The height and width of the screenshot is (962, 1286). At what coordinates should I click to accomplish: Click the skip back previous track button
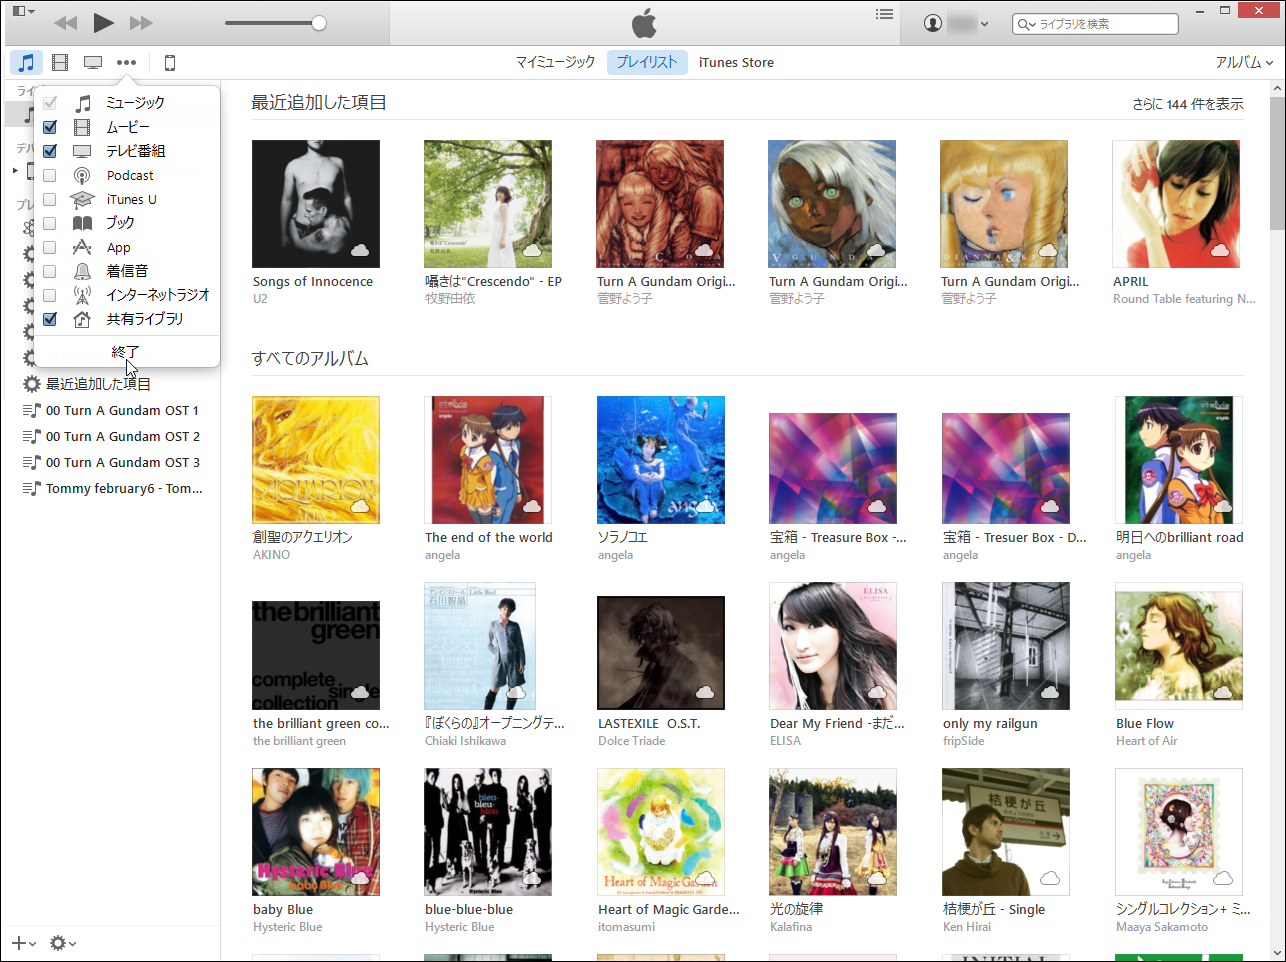[x=66, y=22]
